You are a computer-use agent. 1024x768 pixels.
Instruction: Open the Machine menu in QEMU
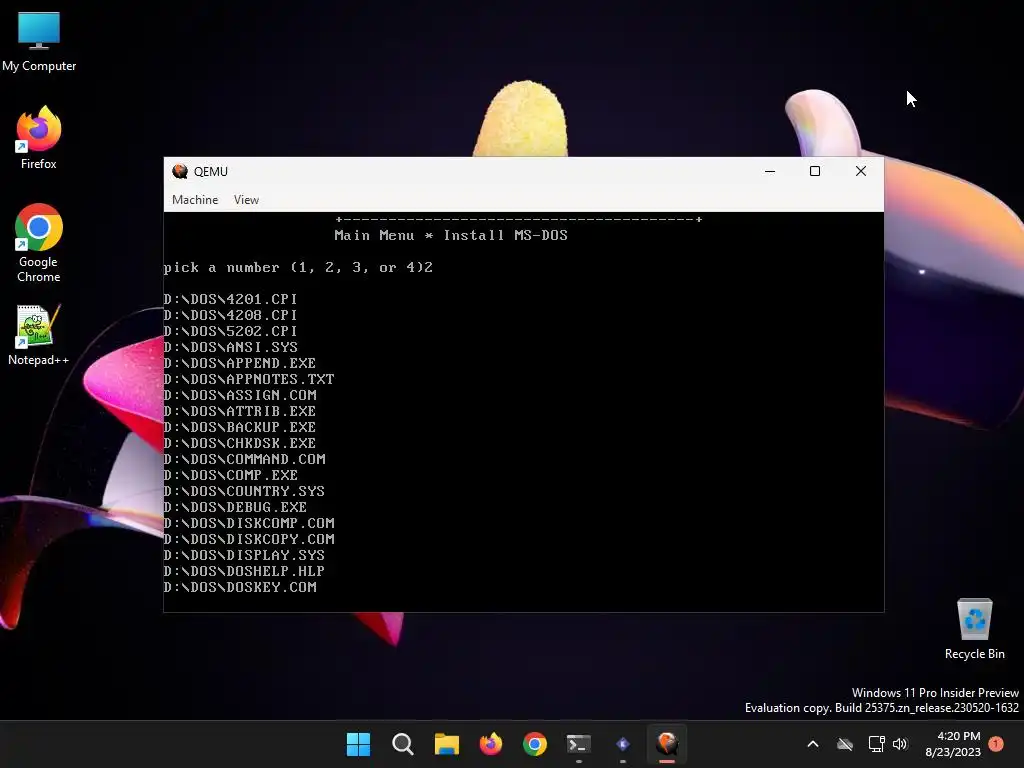195,200
